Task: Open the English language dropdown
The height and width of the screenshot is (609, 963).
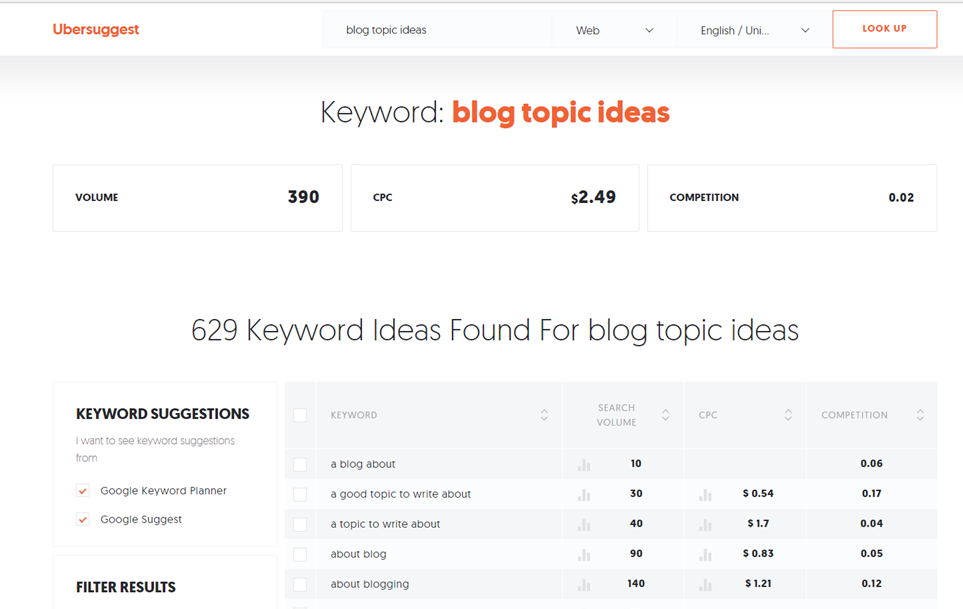Action: click(x=754, y=31)
